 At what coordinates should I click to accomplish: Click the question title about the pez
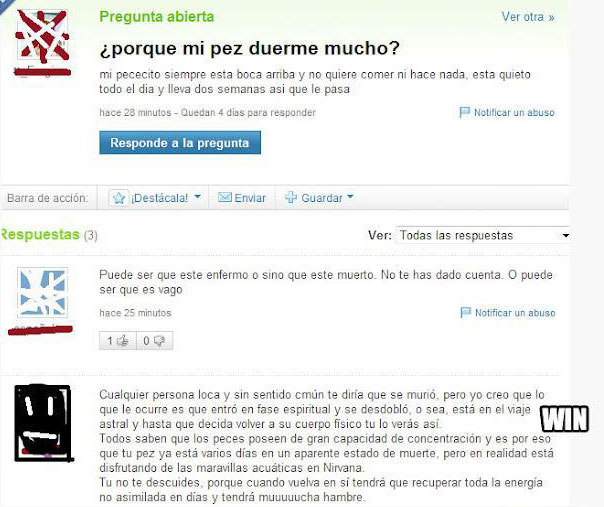(x=250, y=49)
